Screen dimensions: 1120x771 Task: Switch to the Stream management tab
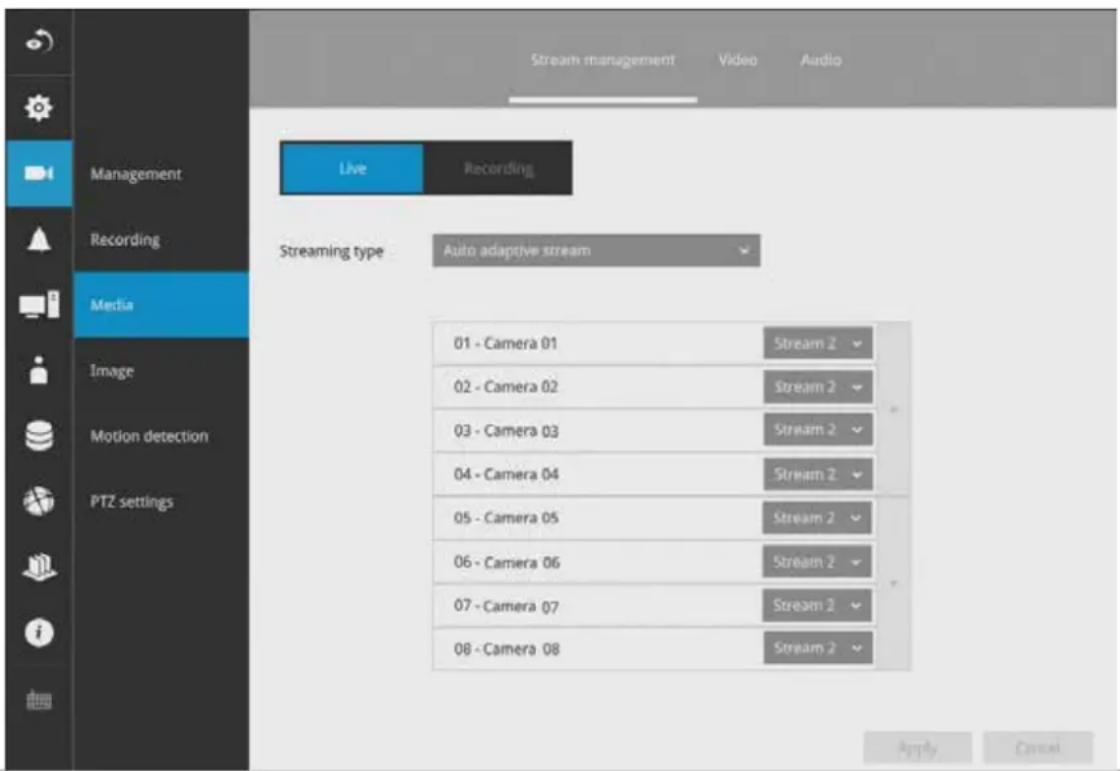point(603,60)
